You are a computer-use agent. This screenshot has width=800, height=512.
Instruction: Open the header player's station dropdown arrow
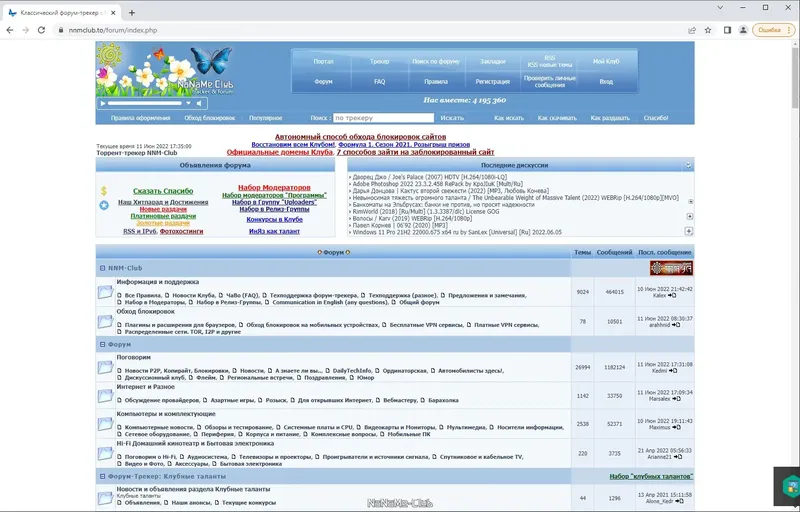click(188, 103)
